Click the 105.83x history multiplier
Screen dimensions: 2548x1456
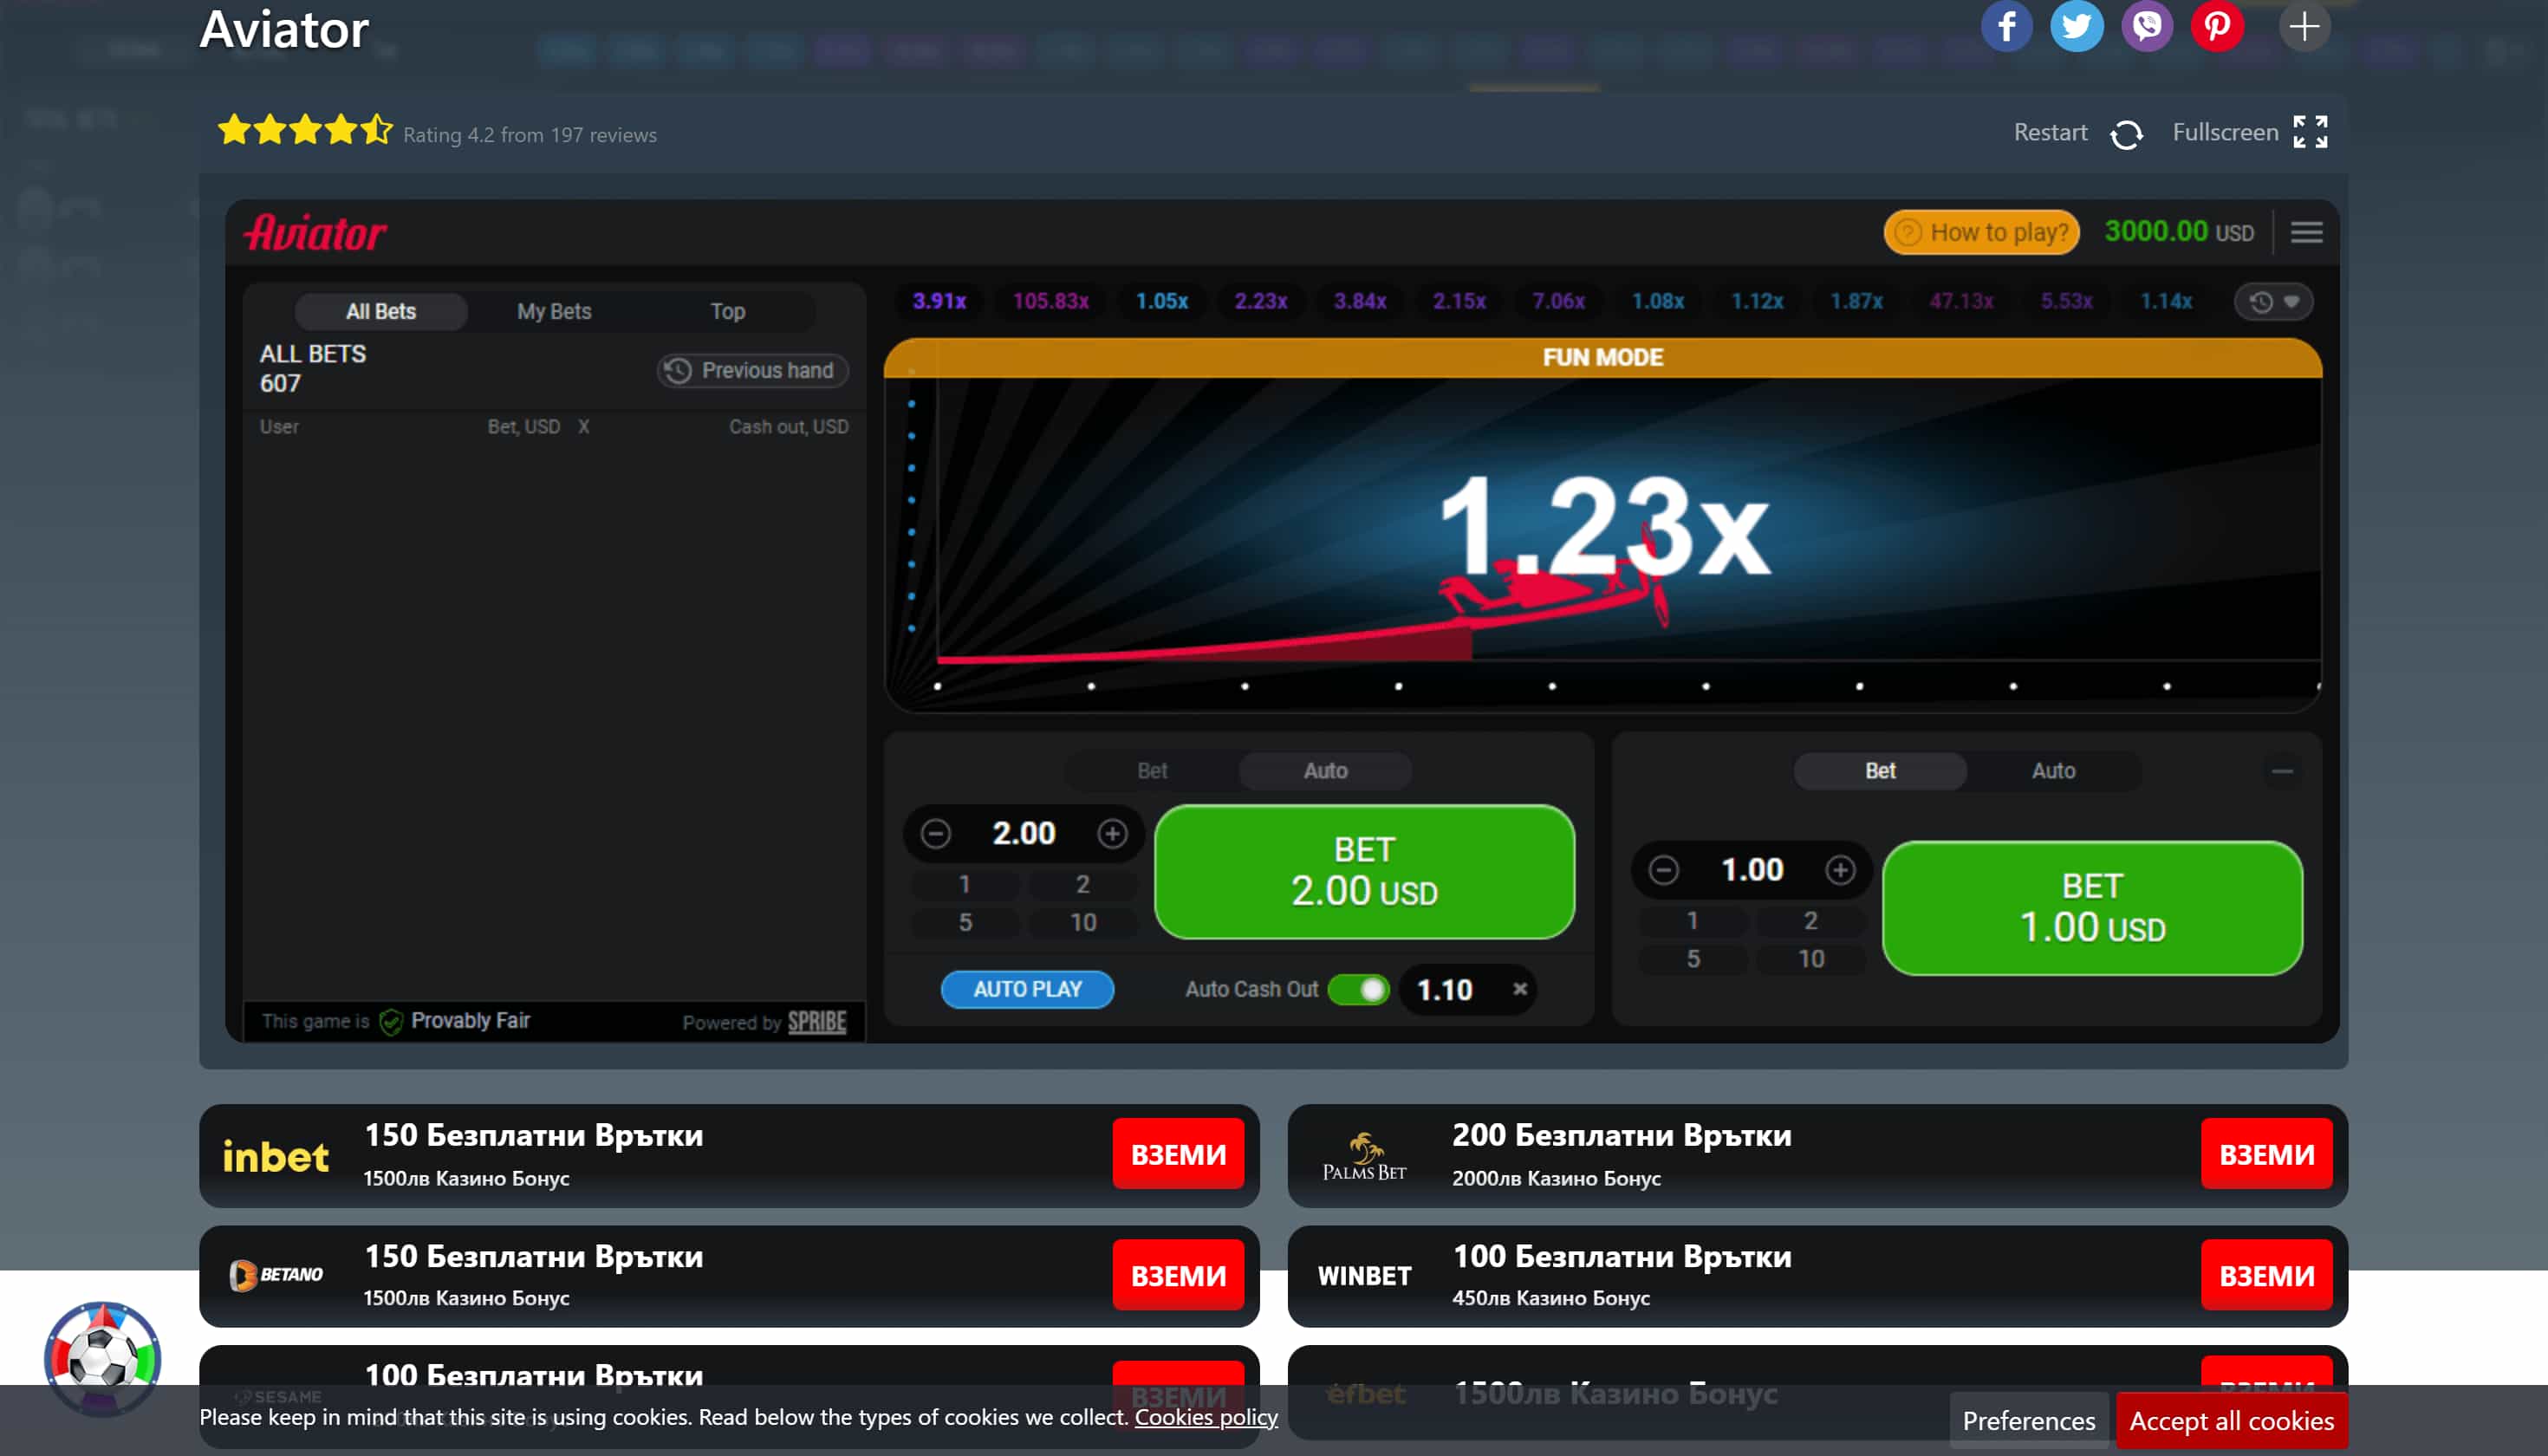(1050, 302)
